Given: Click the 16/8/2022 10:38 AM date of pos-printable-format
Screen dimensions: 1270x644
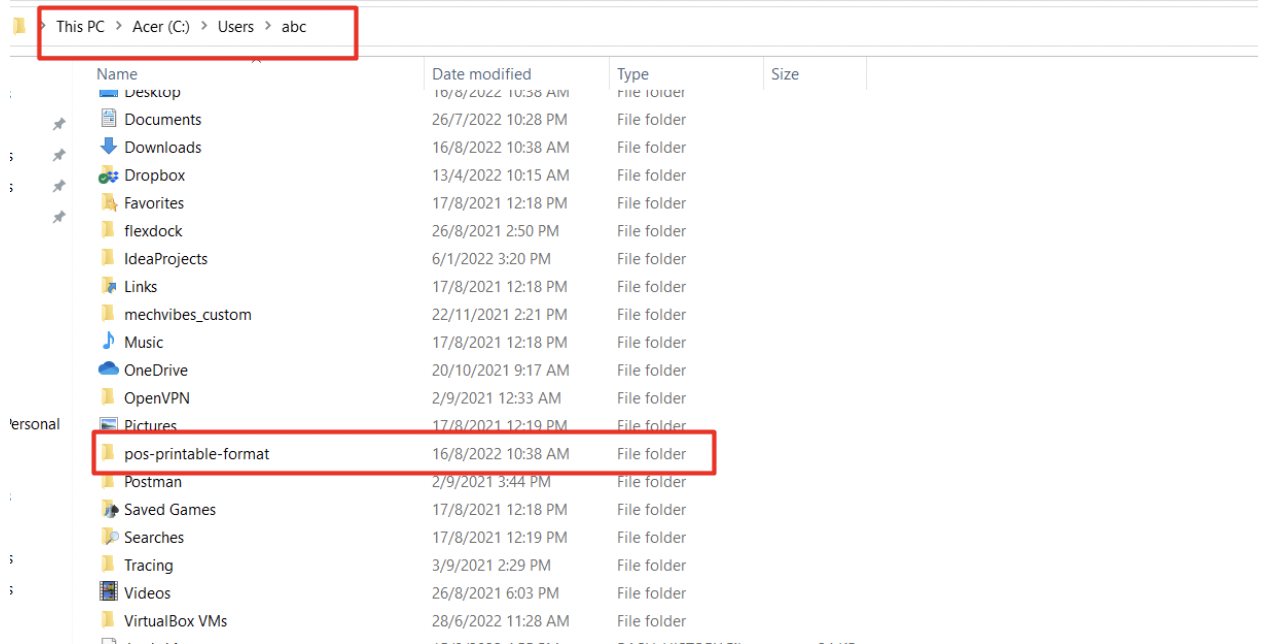Looking at the screenshot, I should (x=501, y=454).
